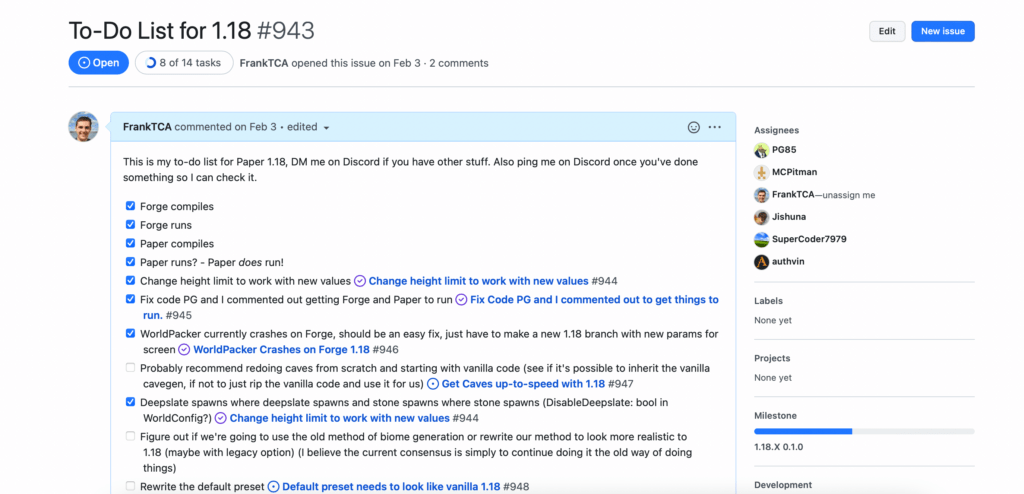Click the closed-issue icon before WorldPacker Crashes link

coord(184,350)
